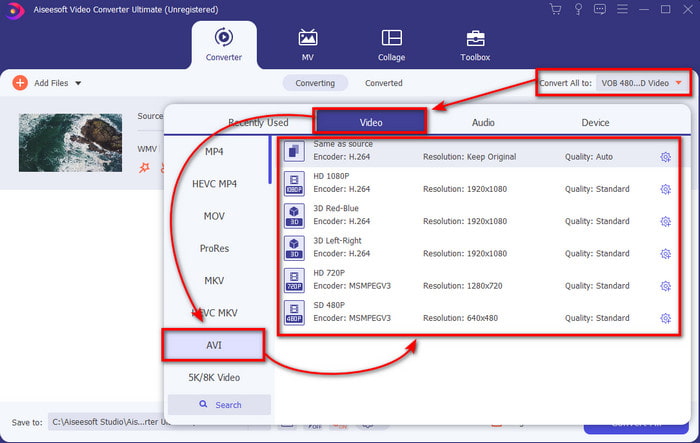Open the Converter tab
Screen dimensions: 700x443
[224, 45]
